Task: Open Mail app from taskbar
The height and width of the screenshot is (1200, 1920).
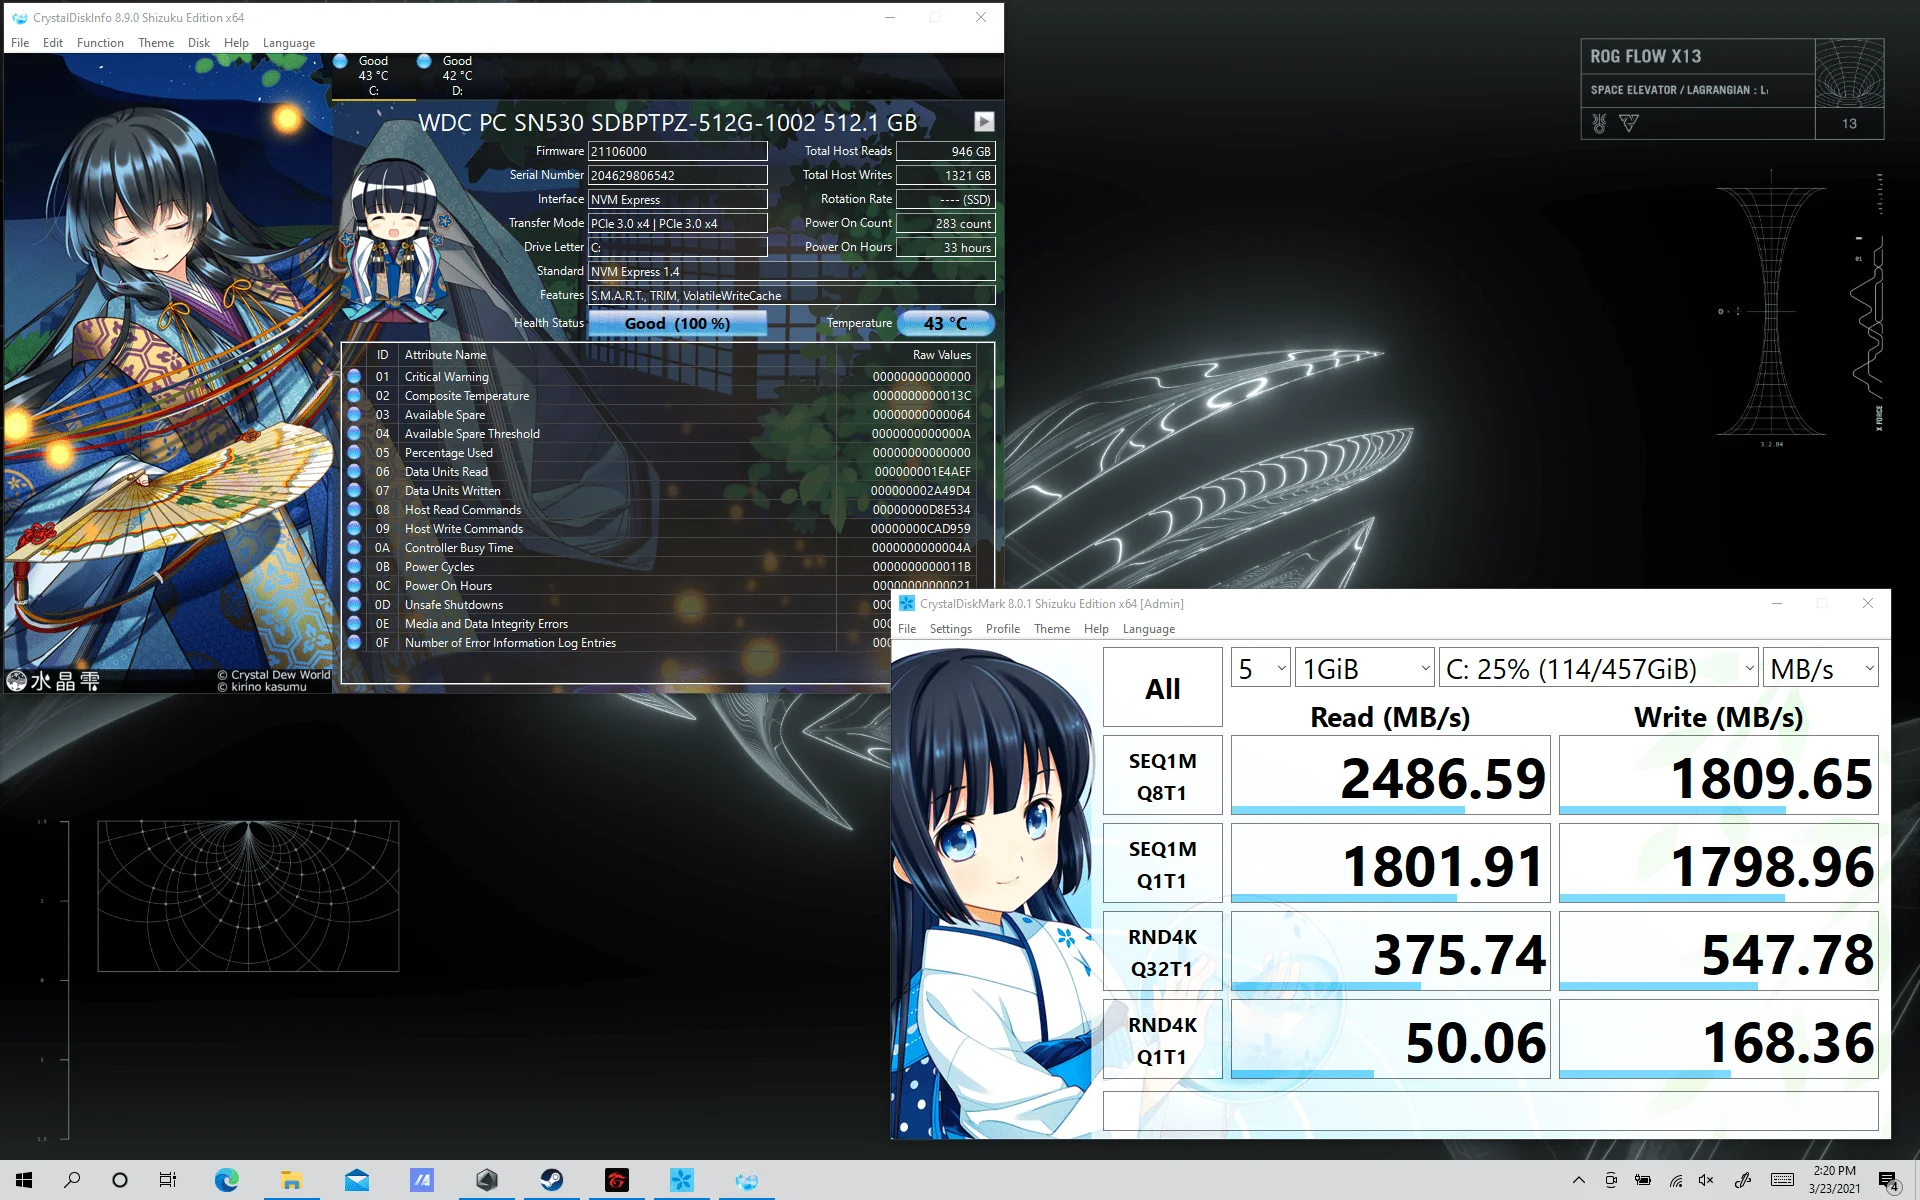Action: [357, 1180]
